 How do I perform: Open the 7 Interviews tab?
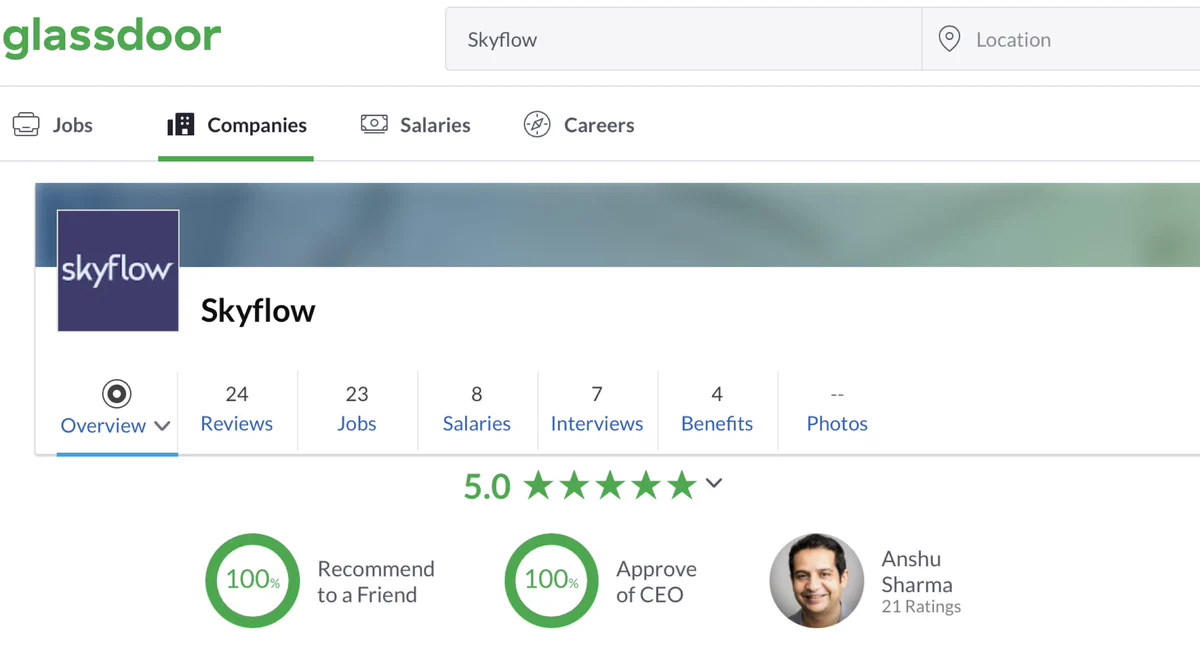[x=597, y=409]
